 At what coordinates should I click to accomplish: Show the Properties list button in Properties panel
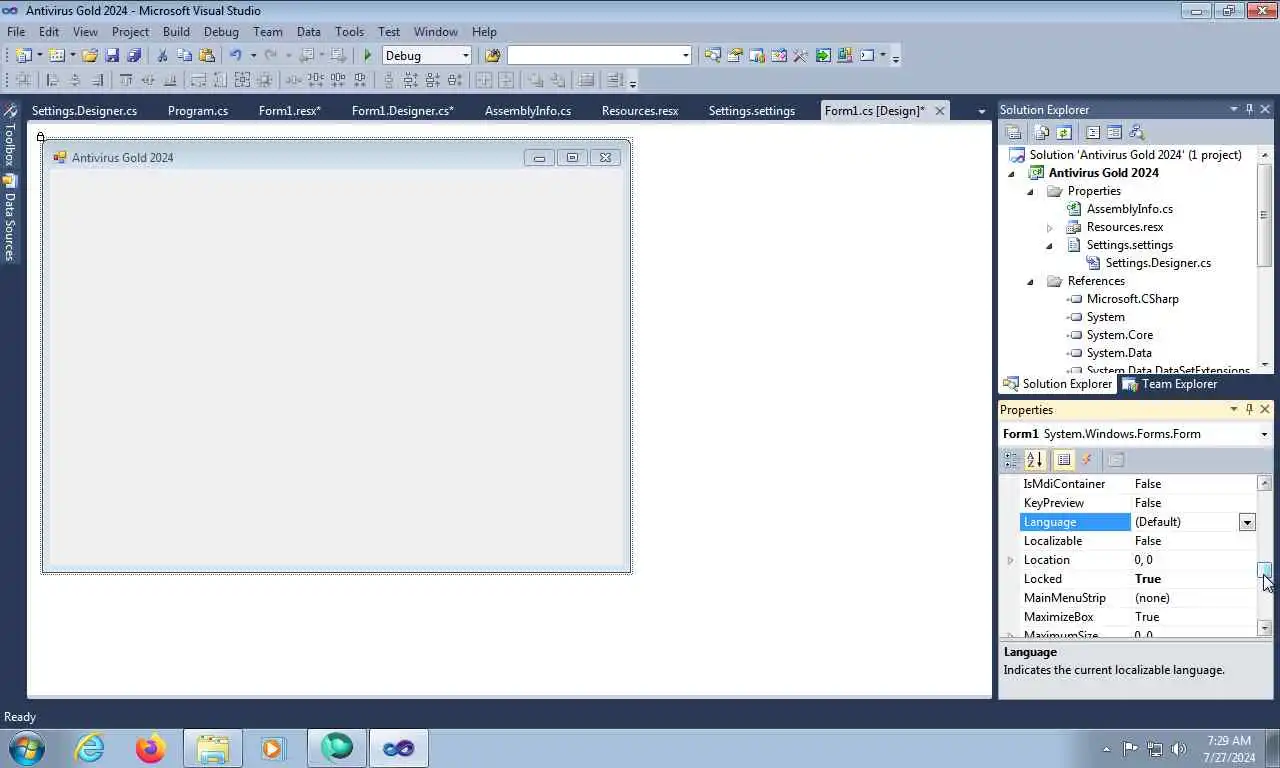[x=1064, y=460]
